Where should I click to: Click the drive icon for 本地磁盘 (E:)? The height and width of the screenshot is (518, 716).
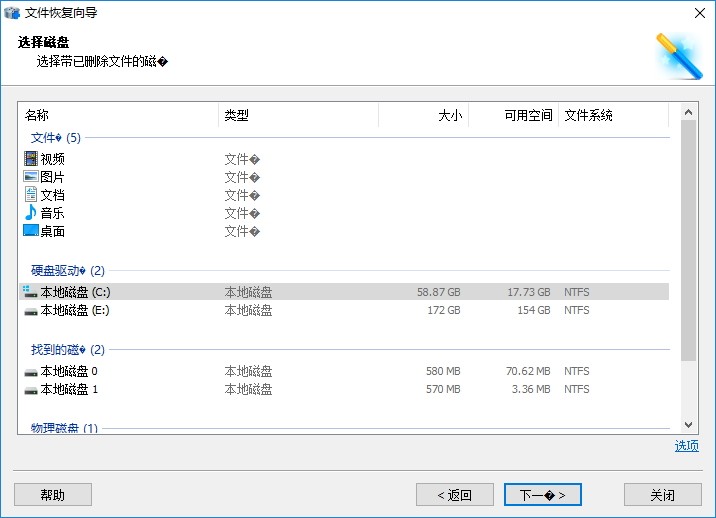[31, 312]
